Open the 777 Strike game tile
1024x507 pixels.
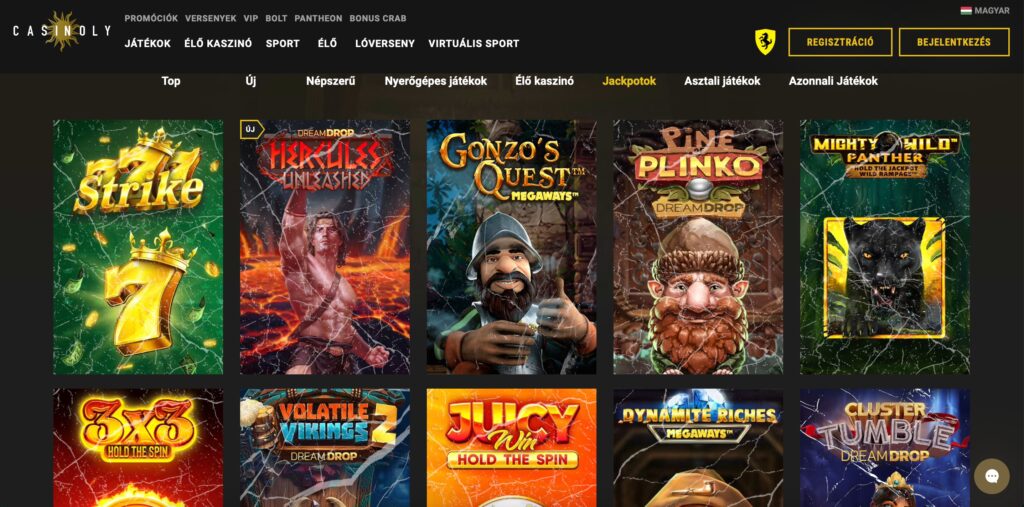click(x=138, y=247)
